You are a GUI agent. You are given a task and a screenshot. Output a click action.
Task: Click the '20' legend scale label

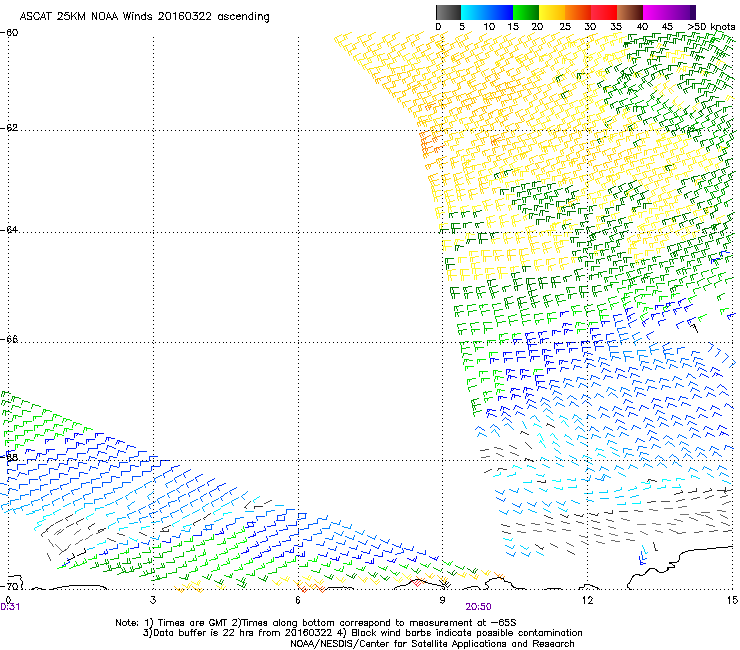coord(538,27)
